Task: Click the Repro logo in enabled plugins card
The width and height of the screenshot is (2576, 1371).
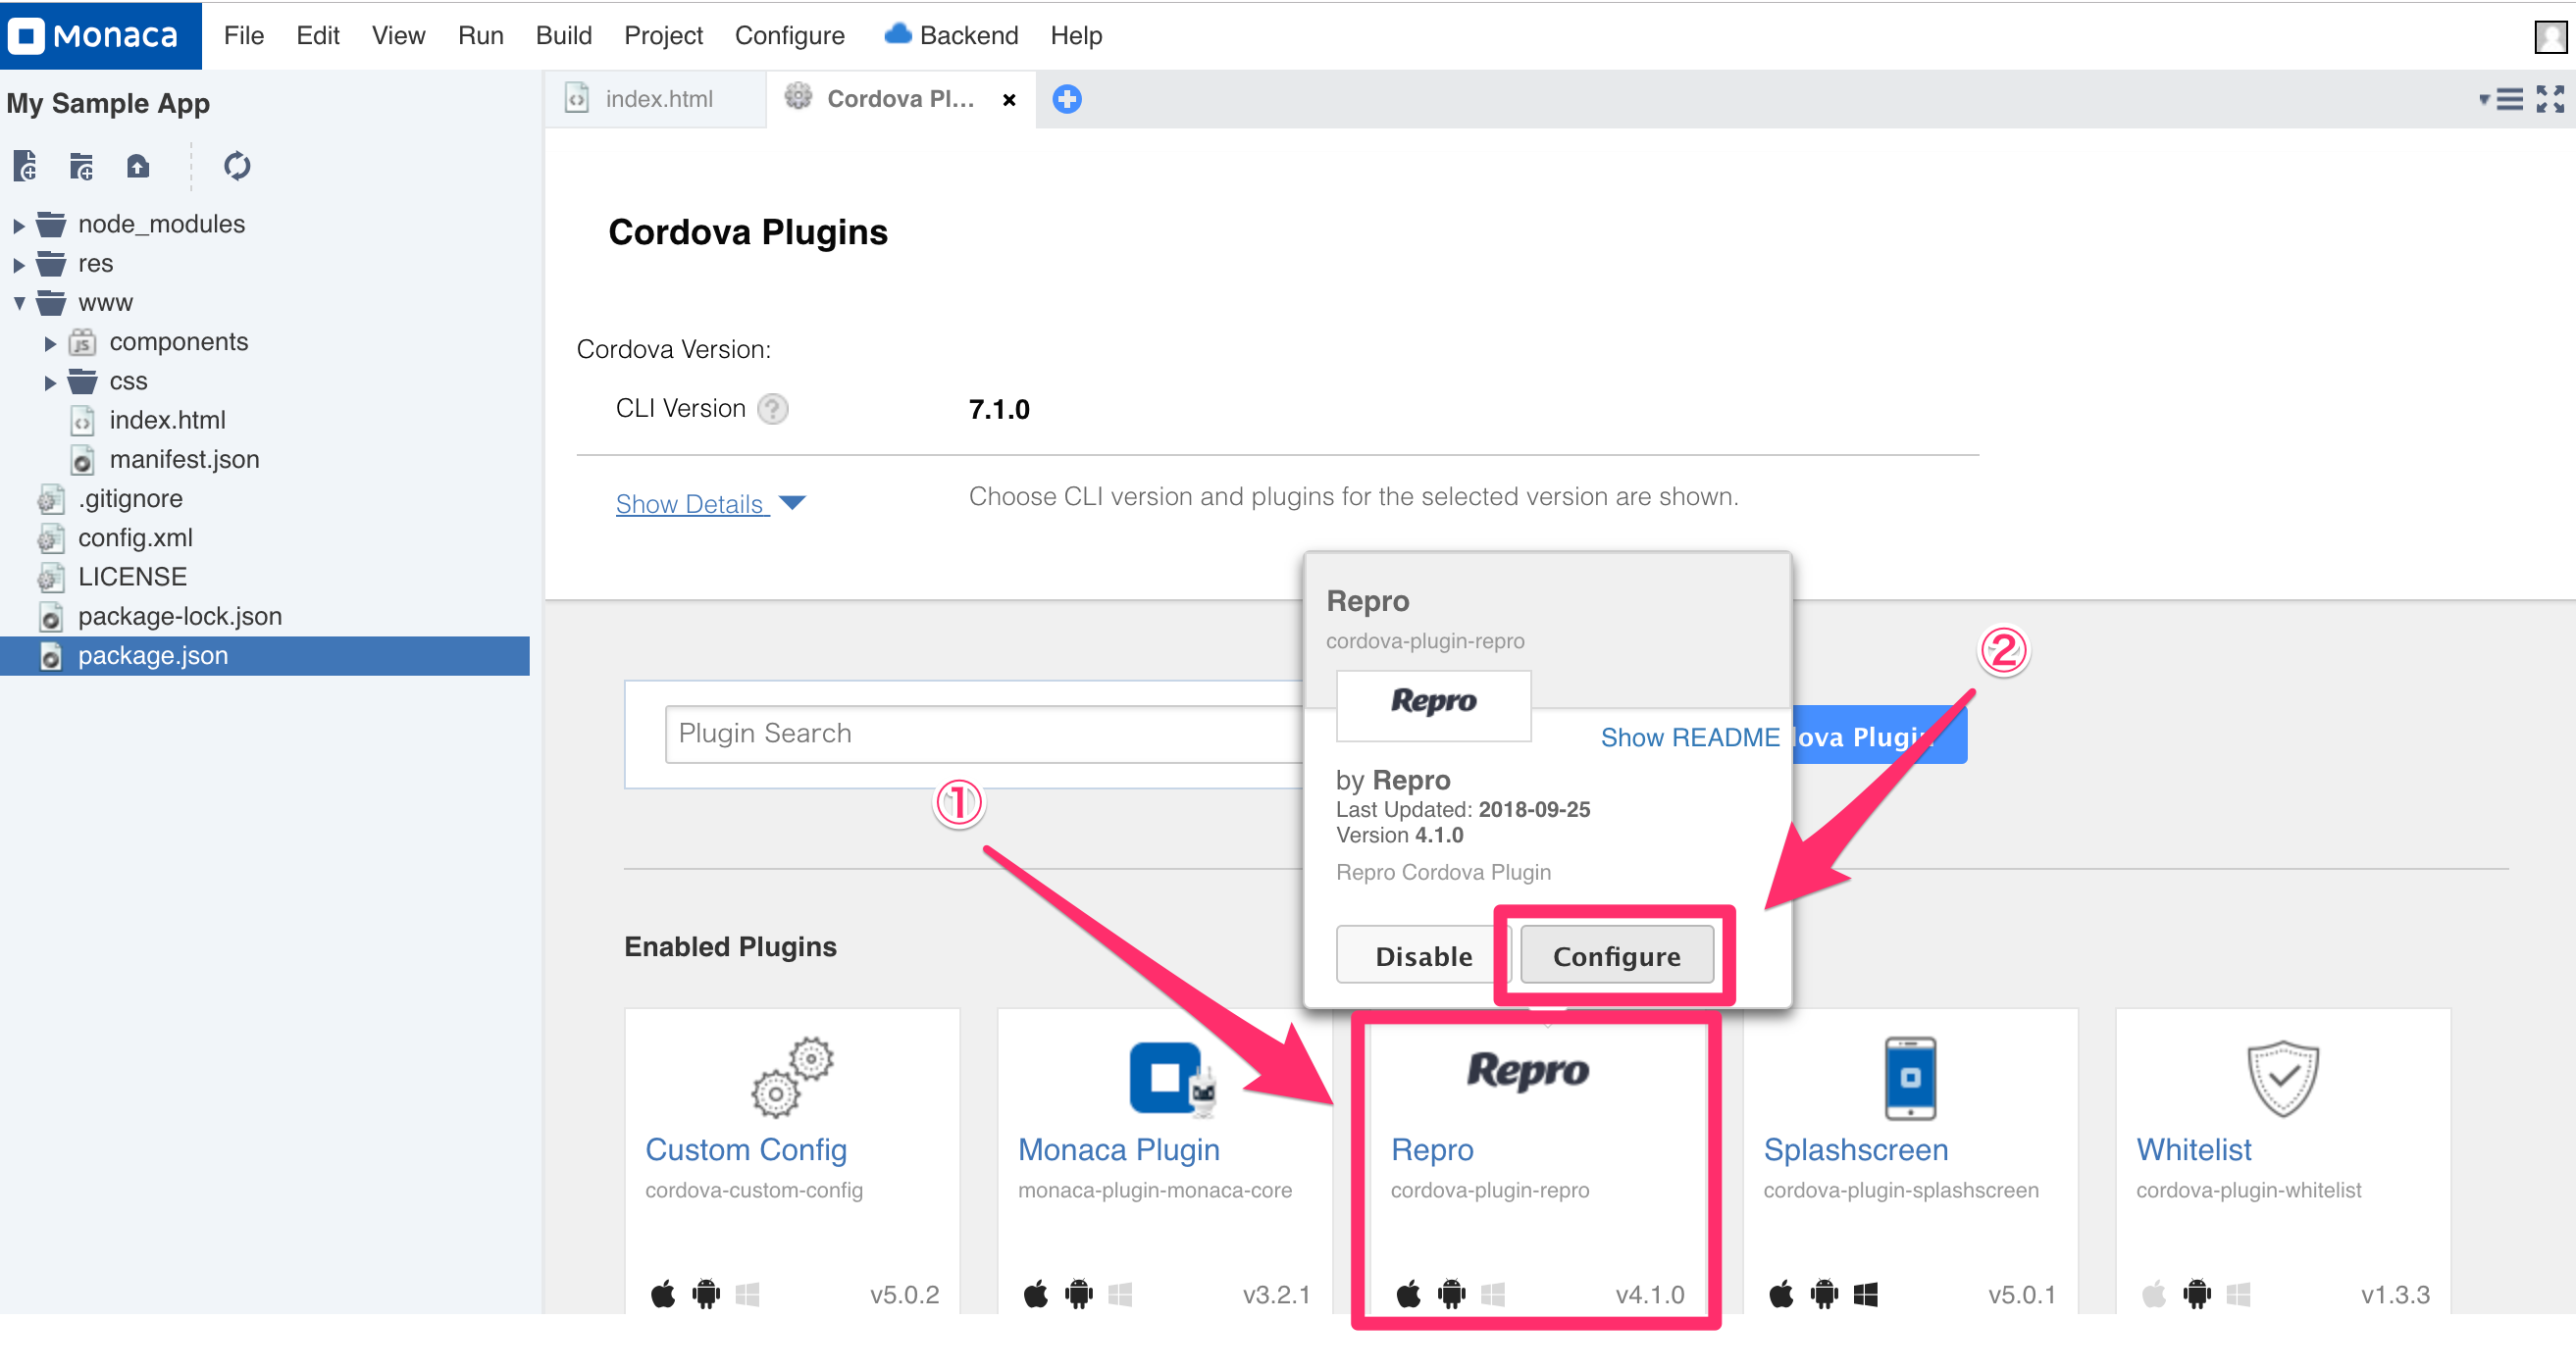Action: point(1527,1070)
